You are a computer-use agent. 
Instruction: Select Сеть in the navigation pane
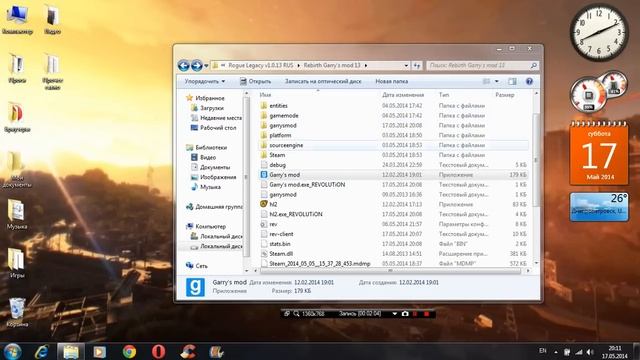(x=201, y=266)
